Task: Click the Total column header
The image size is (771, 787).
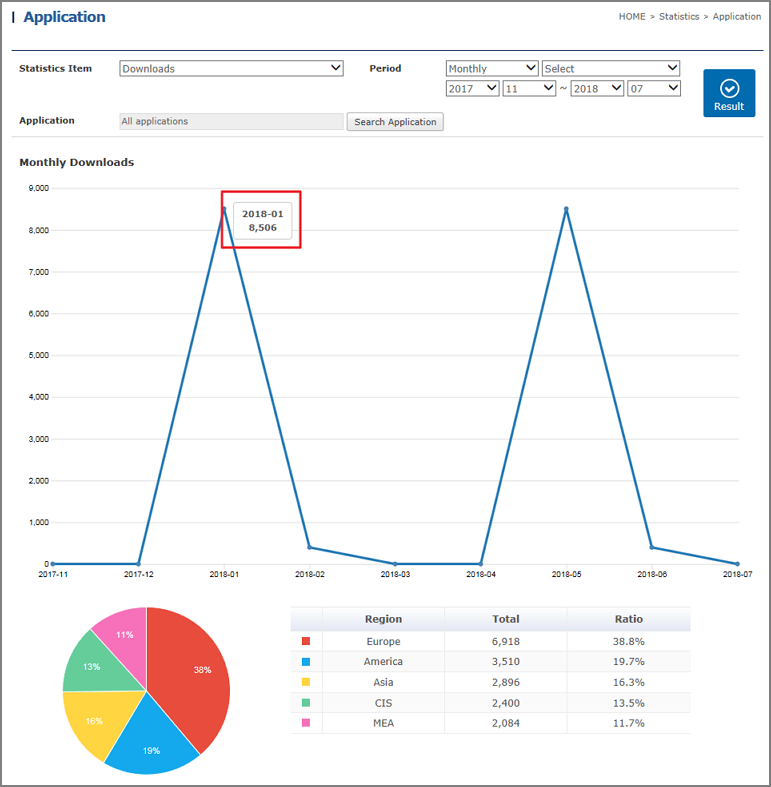Action: coord(505,619)
